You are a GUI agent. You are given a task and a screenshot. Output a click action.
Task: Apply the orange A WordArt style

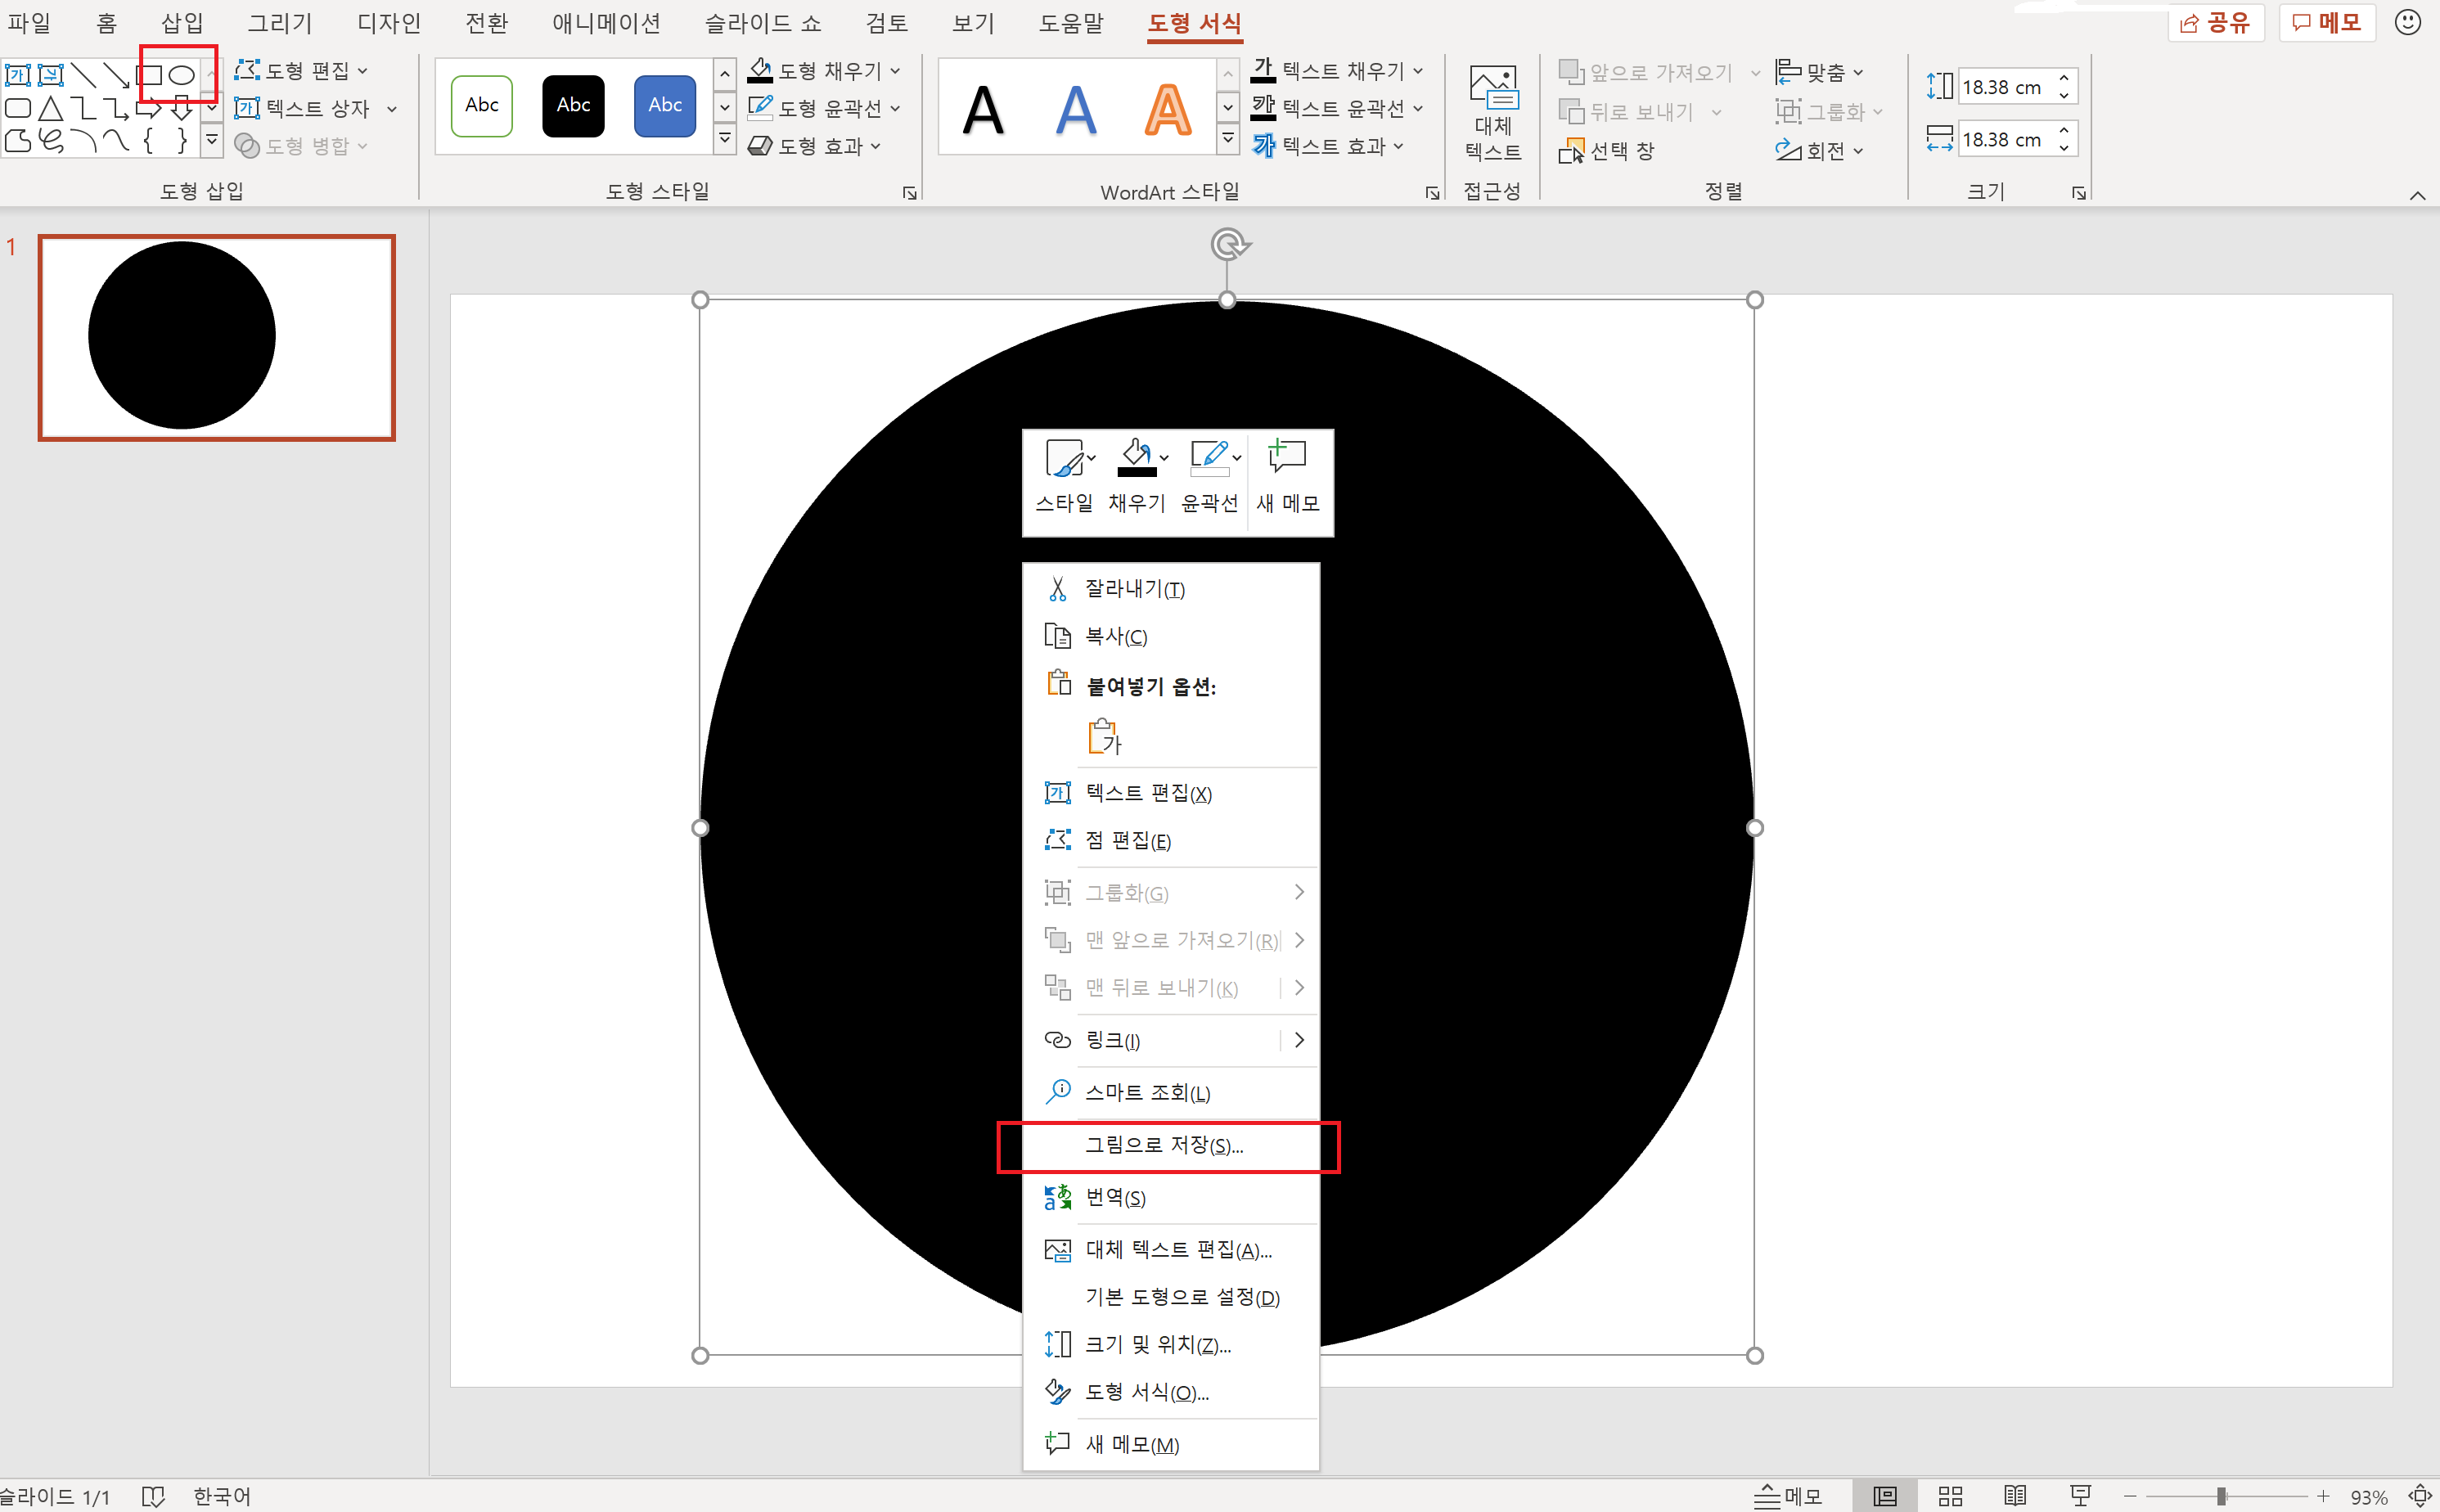(1167, 109)
